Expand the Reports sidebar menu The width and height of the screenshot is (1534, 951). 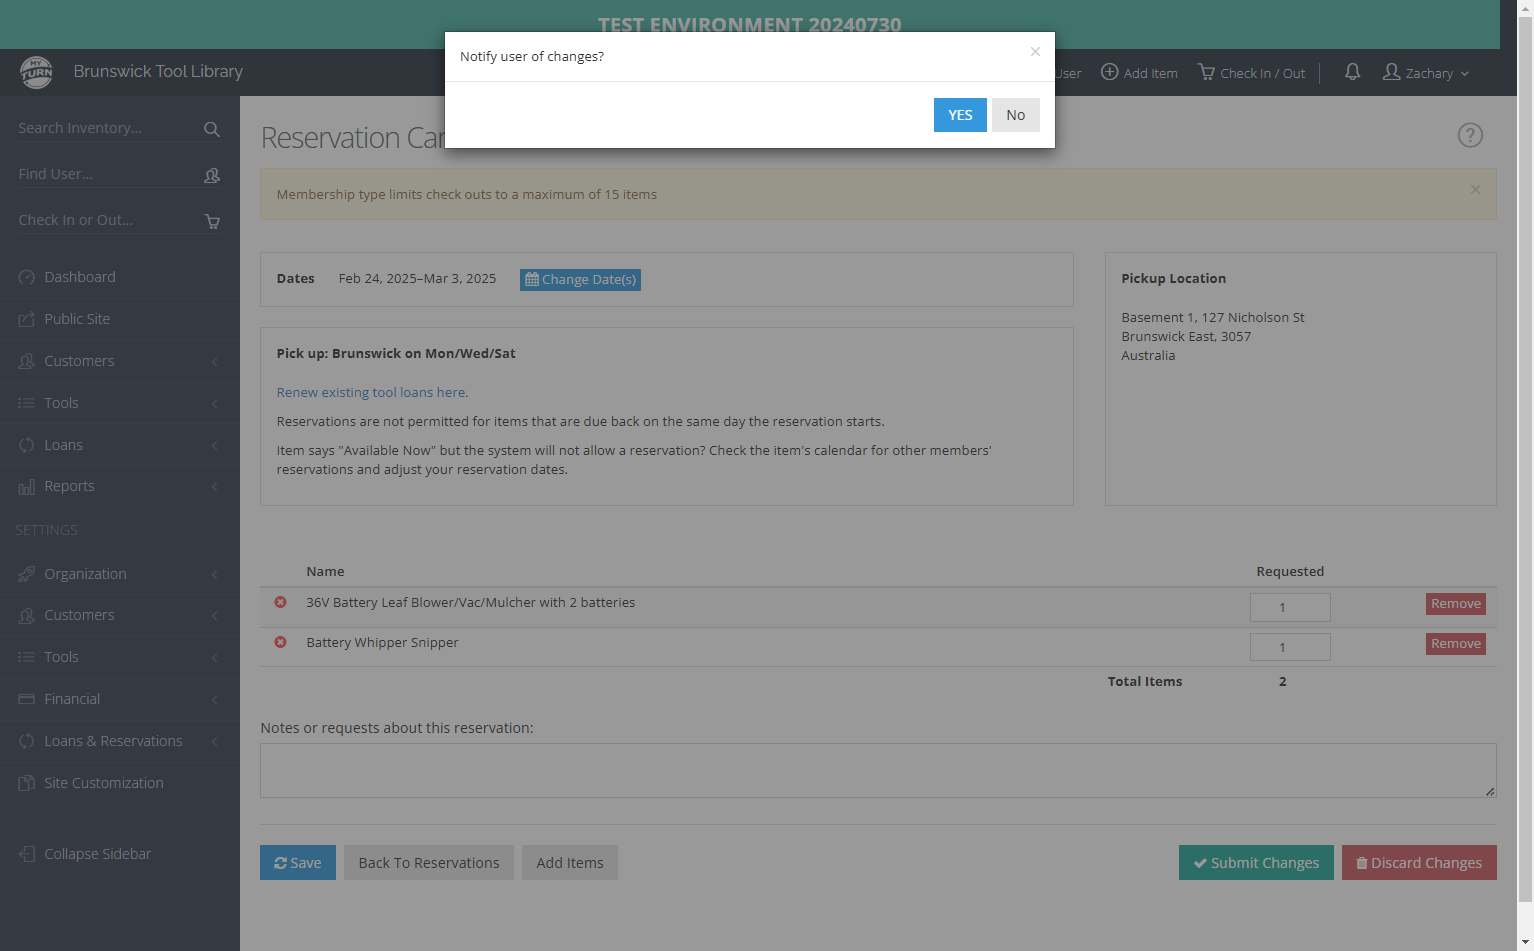(120, 486)
